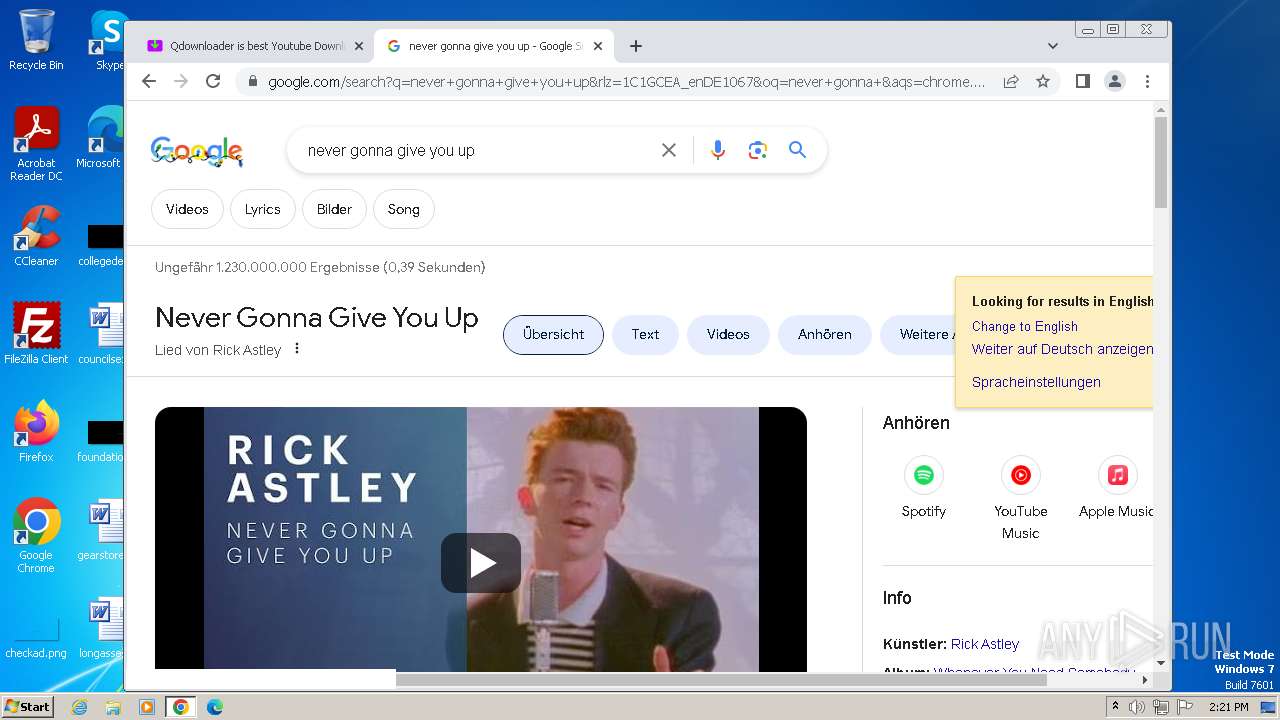The width and height of the screenshot is (1280, 720).
Task: Filter results by Song chip
Action: 404,209
